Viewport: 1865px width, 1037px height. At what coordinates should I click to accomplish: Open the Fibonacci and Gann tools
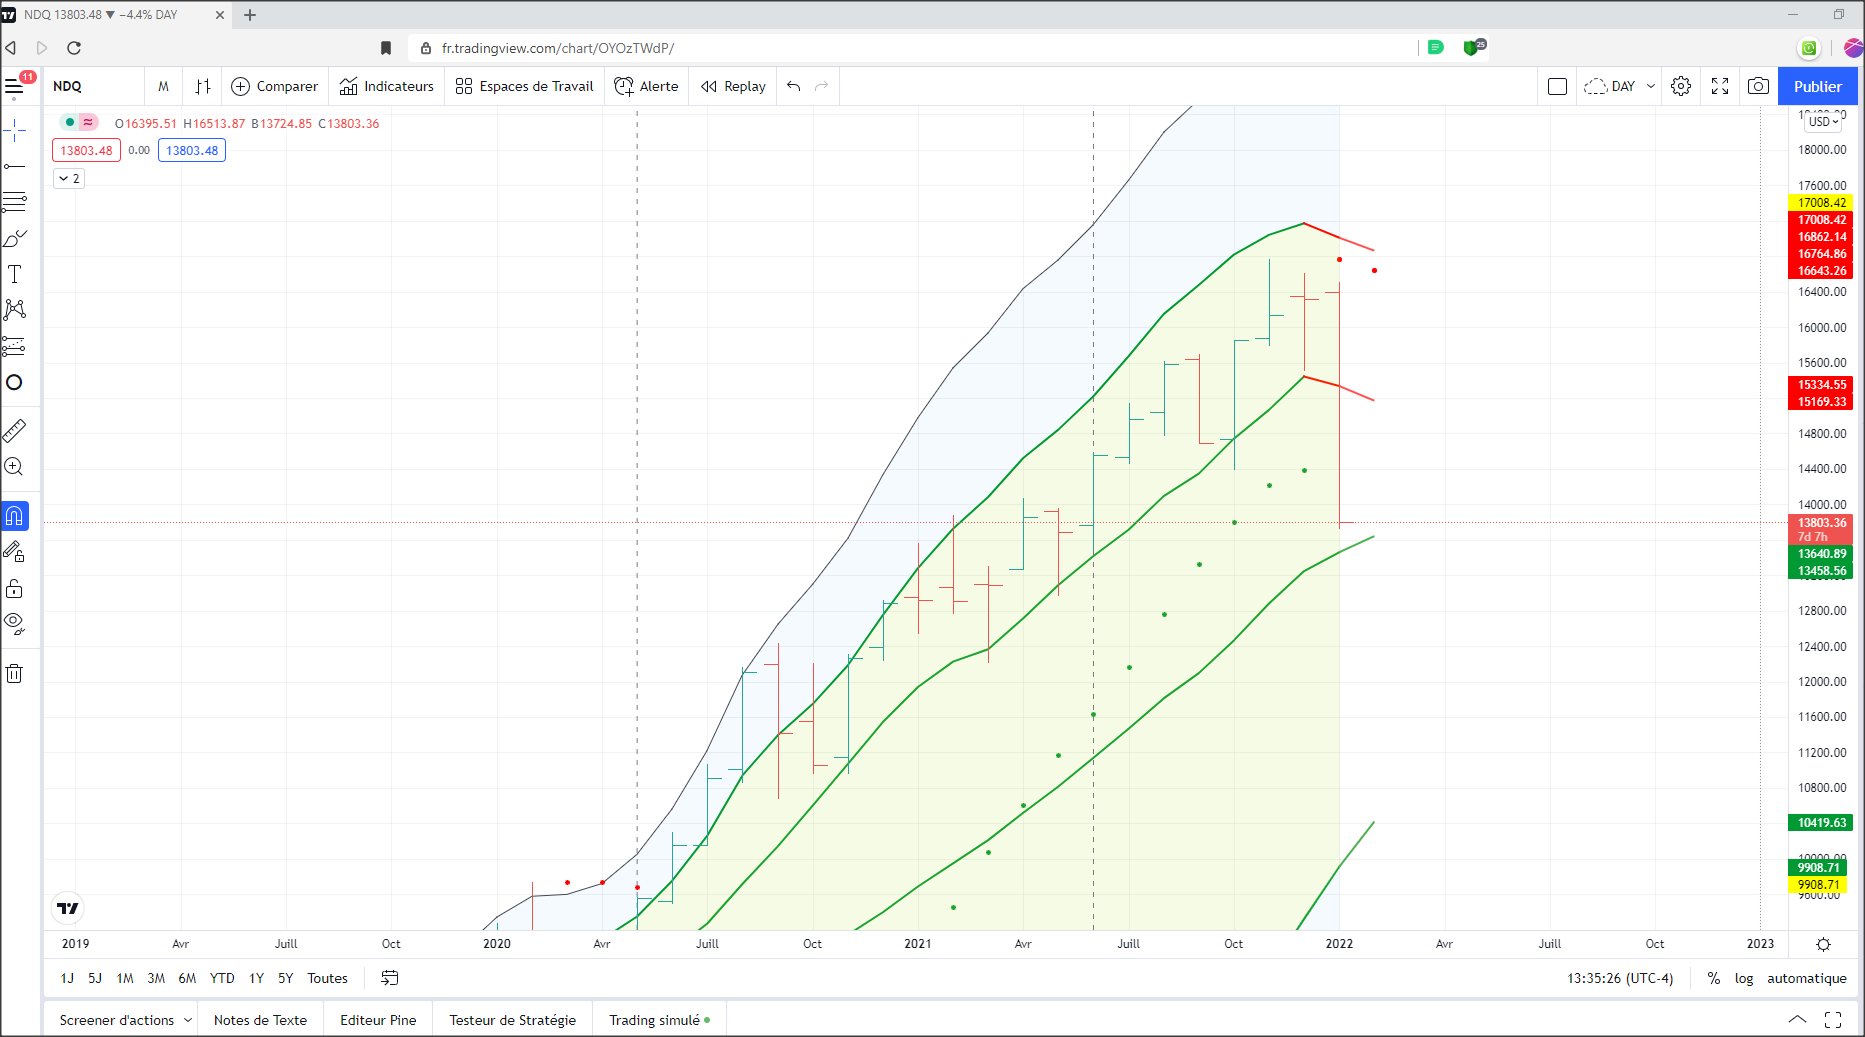(x=15, y=201)
